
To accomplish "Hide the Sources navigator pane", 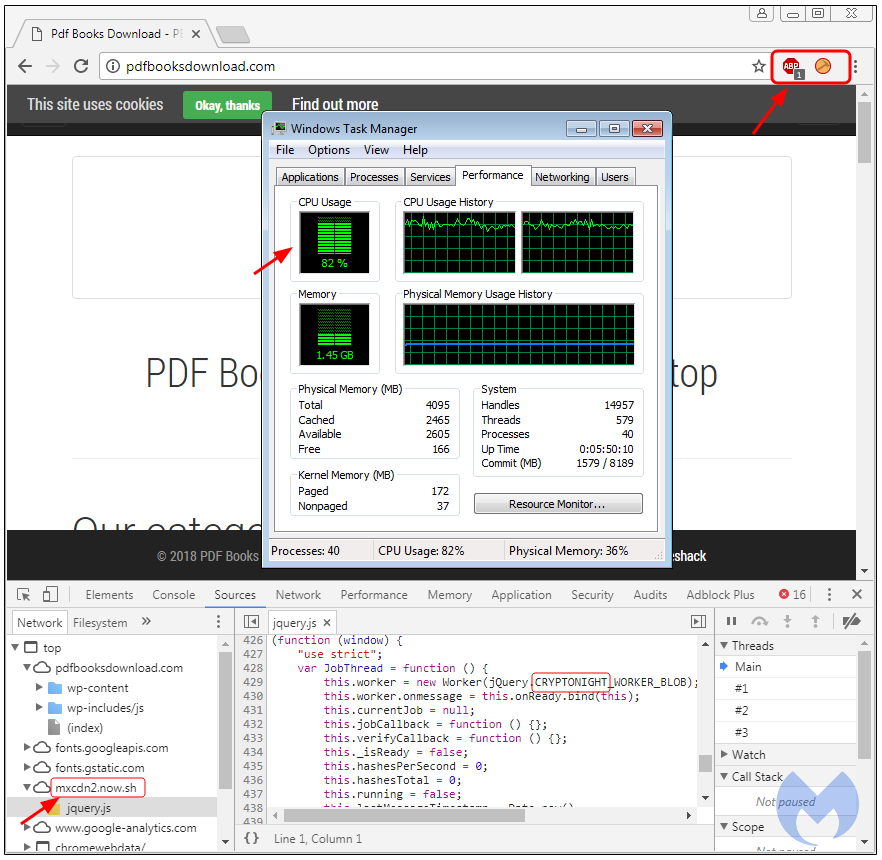I will 251,622.
